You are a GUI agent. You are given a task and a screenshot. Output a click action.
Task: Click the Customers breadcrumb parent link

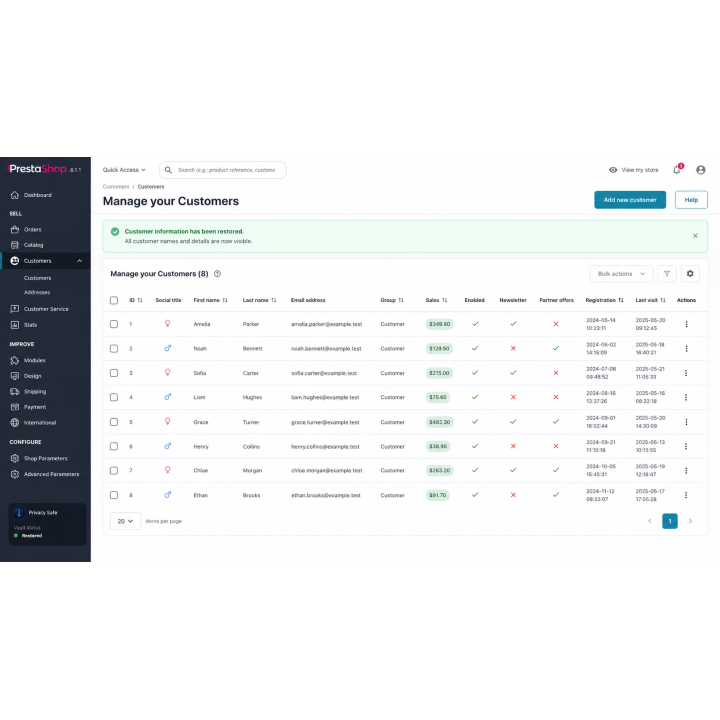(x=116, y=187)
